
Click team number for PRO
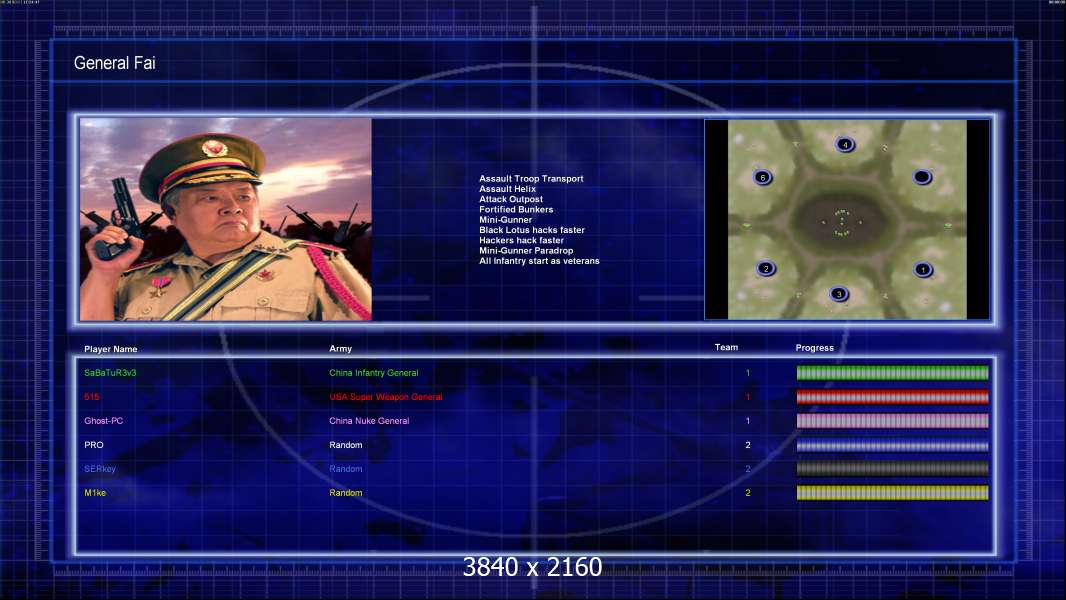[748, 445]
